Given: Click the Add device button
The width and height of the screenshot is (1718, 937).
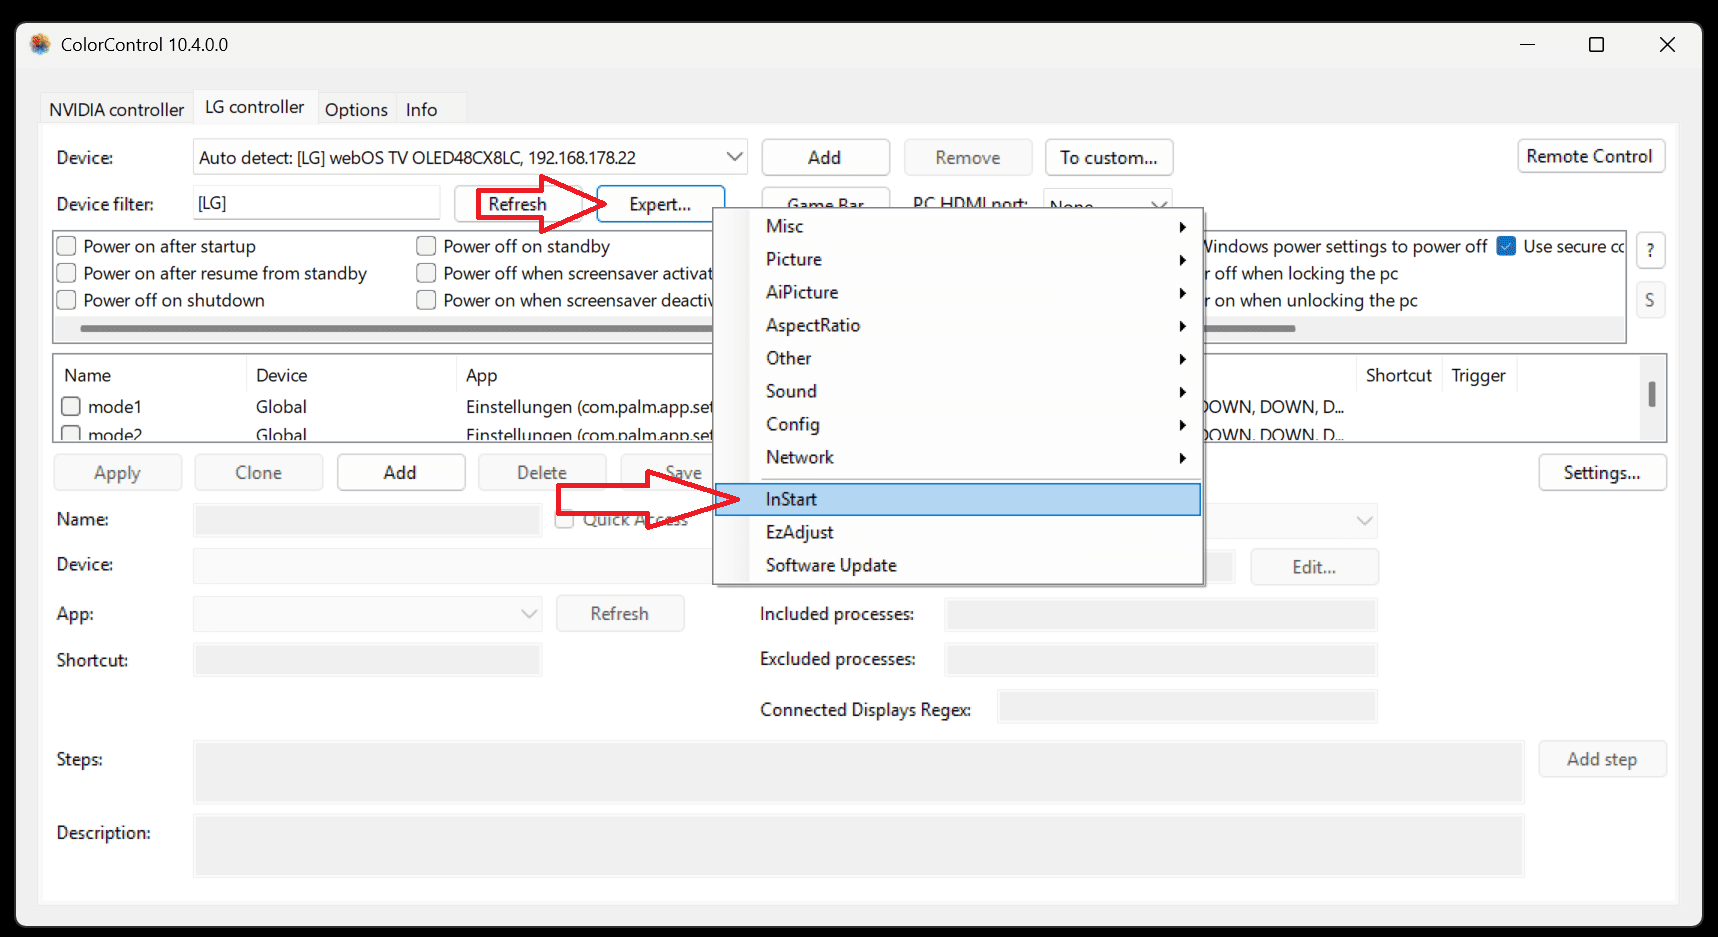Looking at the screenshot, I should point(825,157).
